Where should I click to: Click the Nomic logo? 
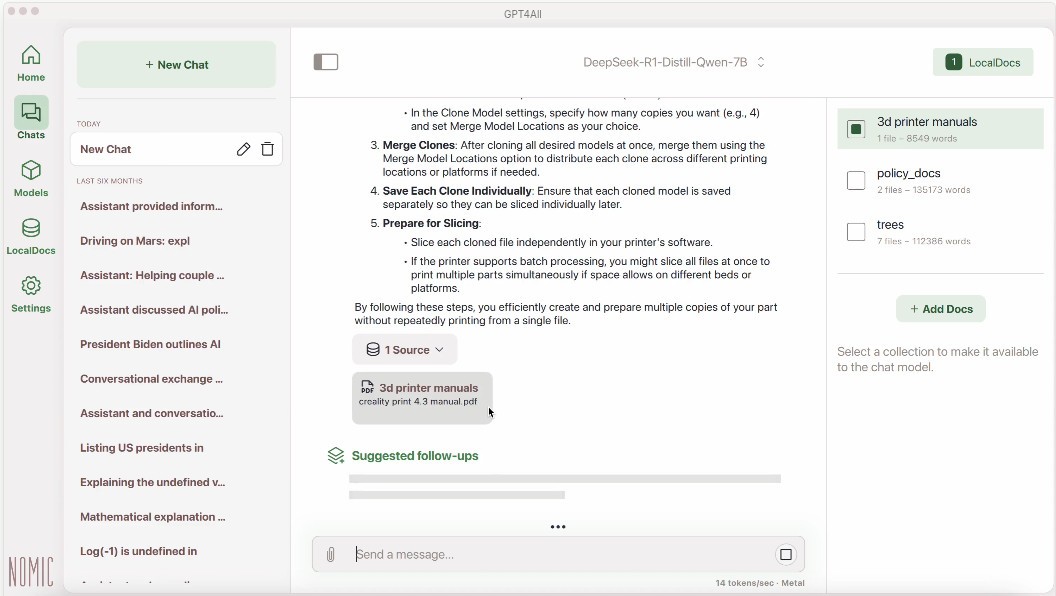click(x=31, y=572)
